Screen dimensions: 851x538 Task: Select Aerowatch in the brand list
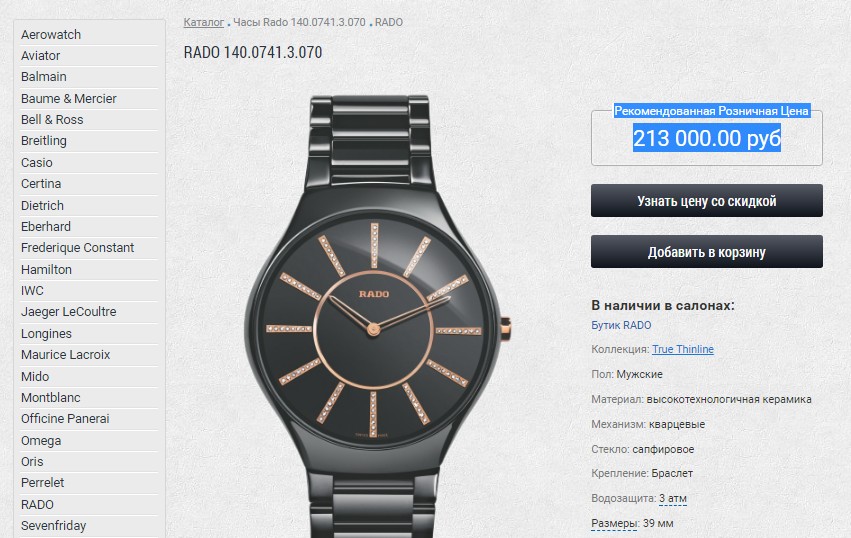tap(51, 34)
